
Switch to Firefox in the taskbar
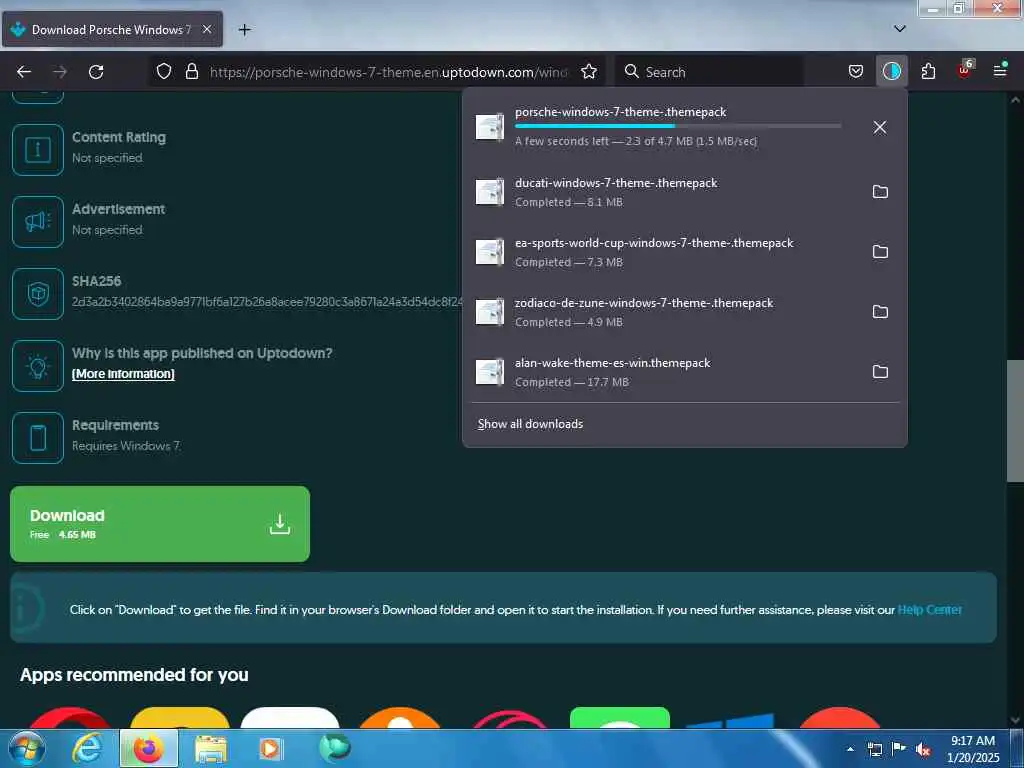[x=148, y=748]
